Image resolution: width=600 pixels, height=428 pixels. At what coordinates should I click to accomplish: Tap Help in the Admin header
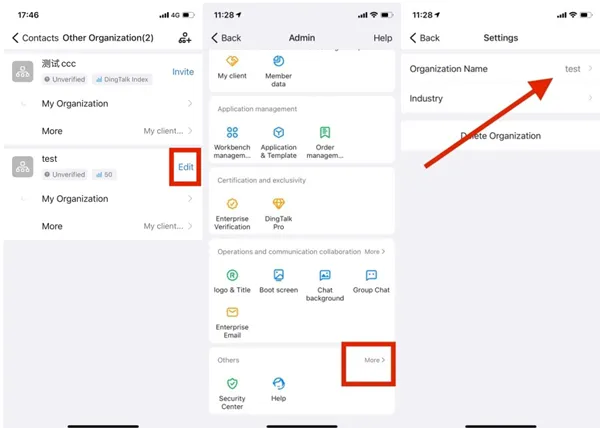click(383, 38)
